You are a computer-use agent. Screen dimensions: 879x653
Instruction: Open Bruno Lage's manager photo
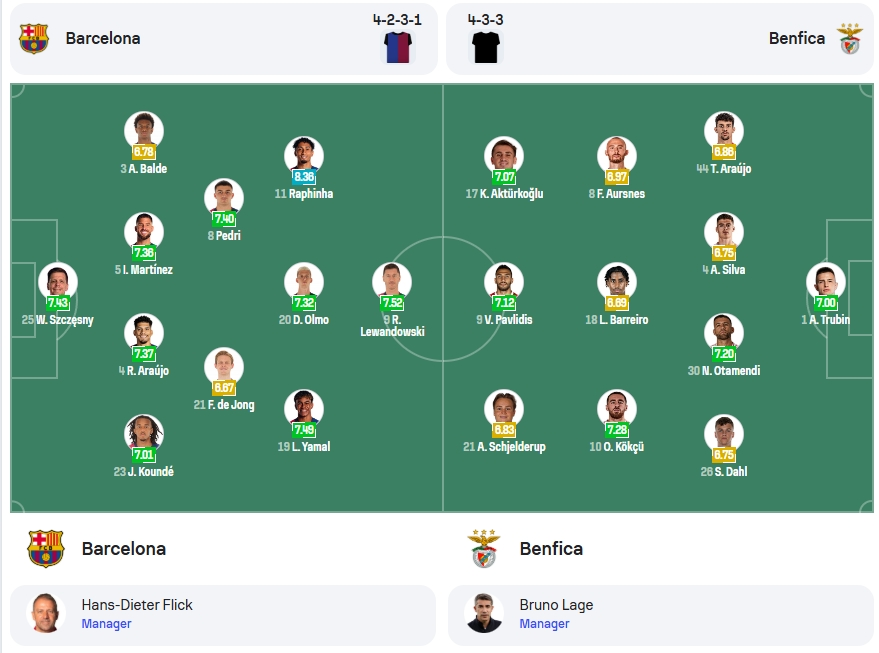point(484,613)
